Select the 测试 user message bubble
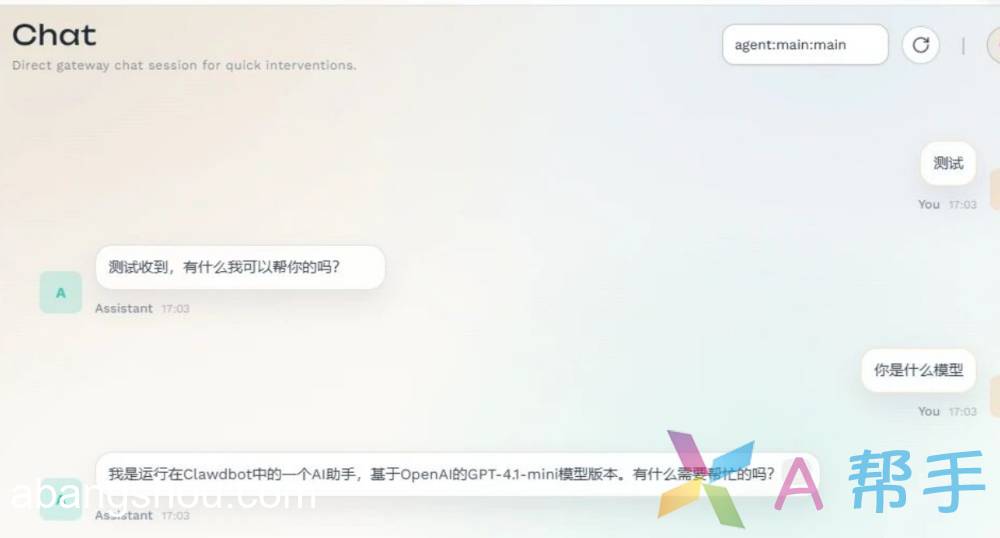This screenshot has height=538, width=1000. click(947, 163)
